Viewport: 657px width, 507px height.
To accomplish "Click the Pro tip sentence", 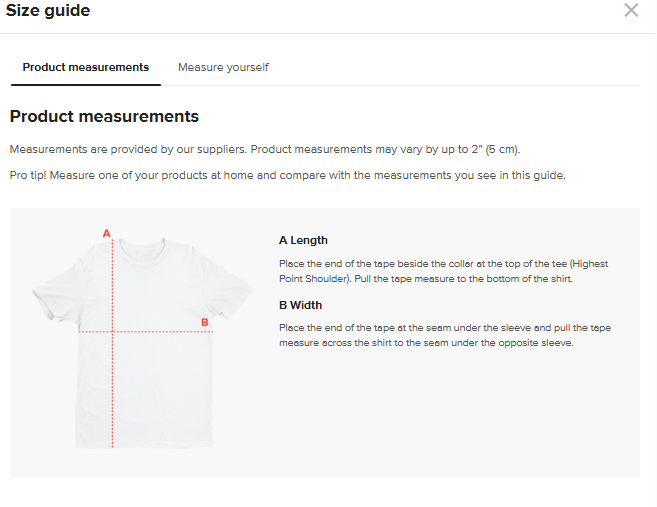I will click(x=287, y=175).
